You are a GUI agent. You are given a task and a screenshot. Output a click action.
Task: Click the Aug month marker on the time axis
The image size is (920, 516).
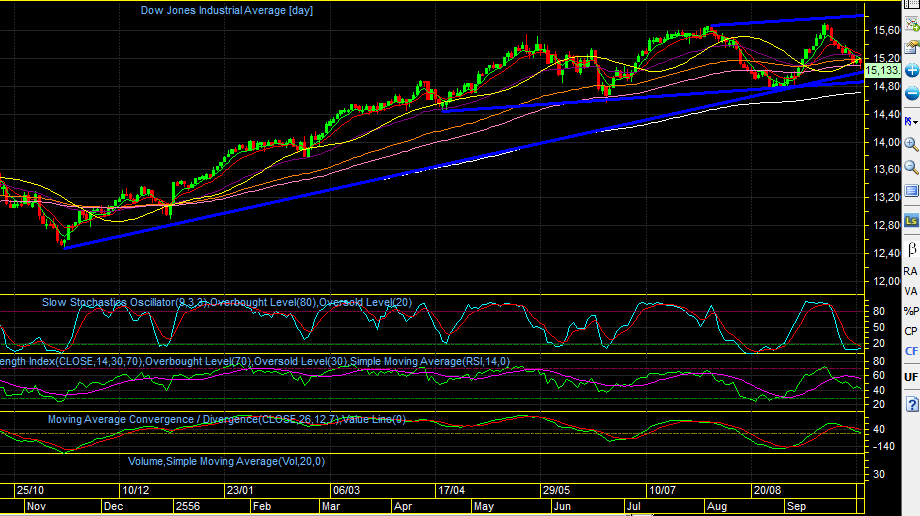(717, 506)
